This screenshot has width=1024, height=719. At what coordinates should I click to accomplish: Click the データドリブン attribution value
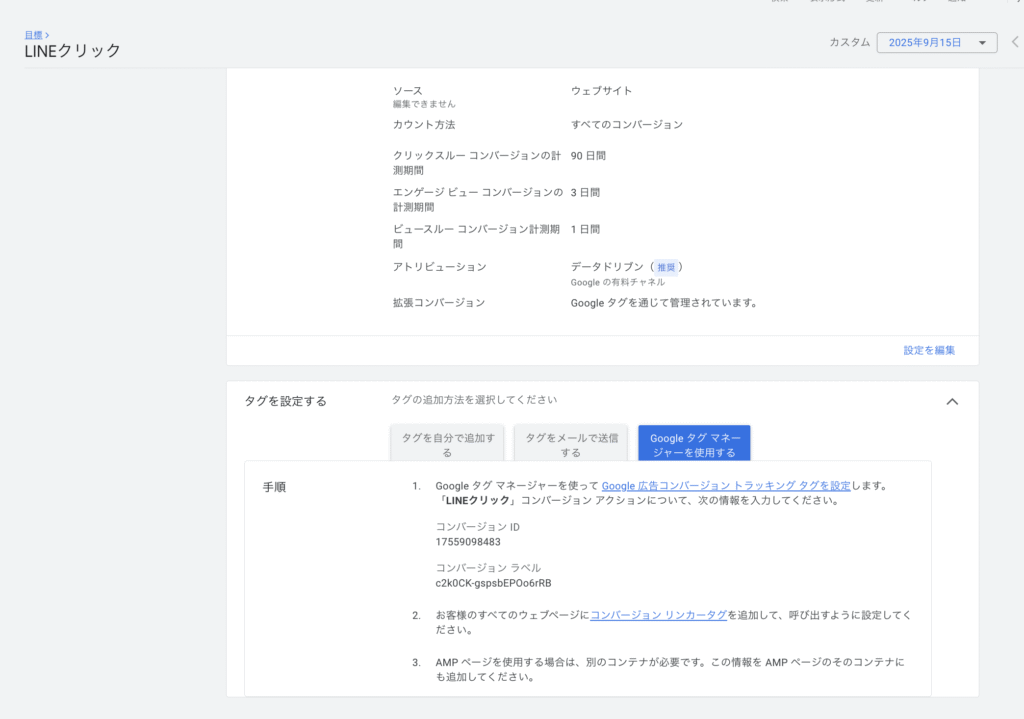(x=608, y=267)
